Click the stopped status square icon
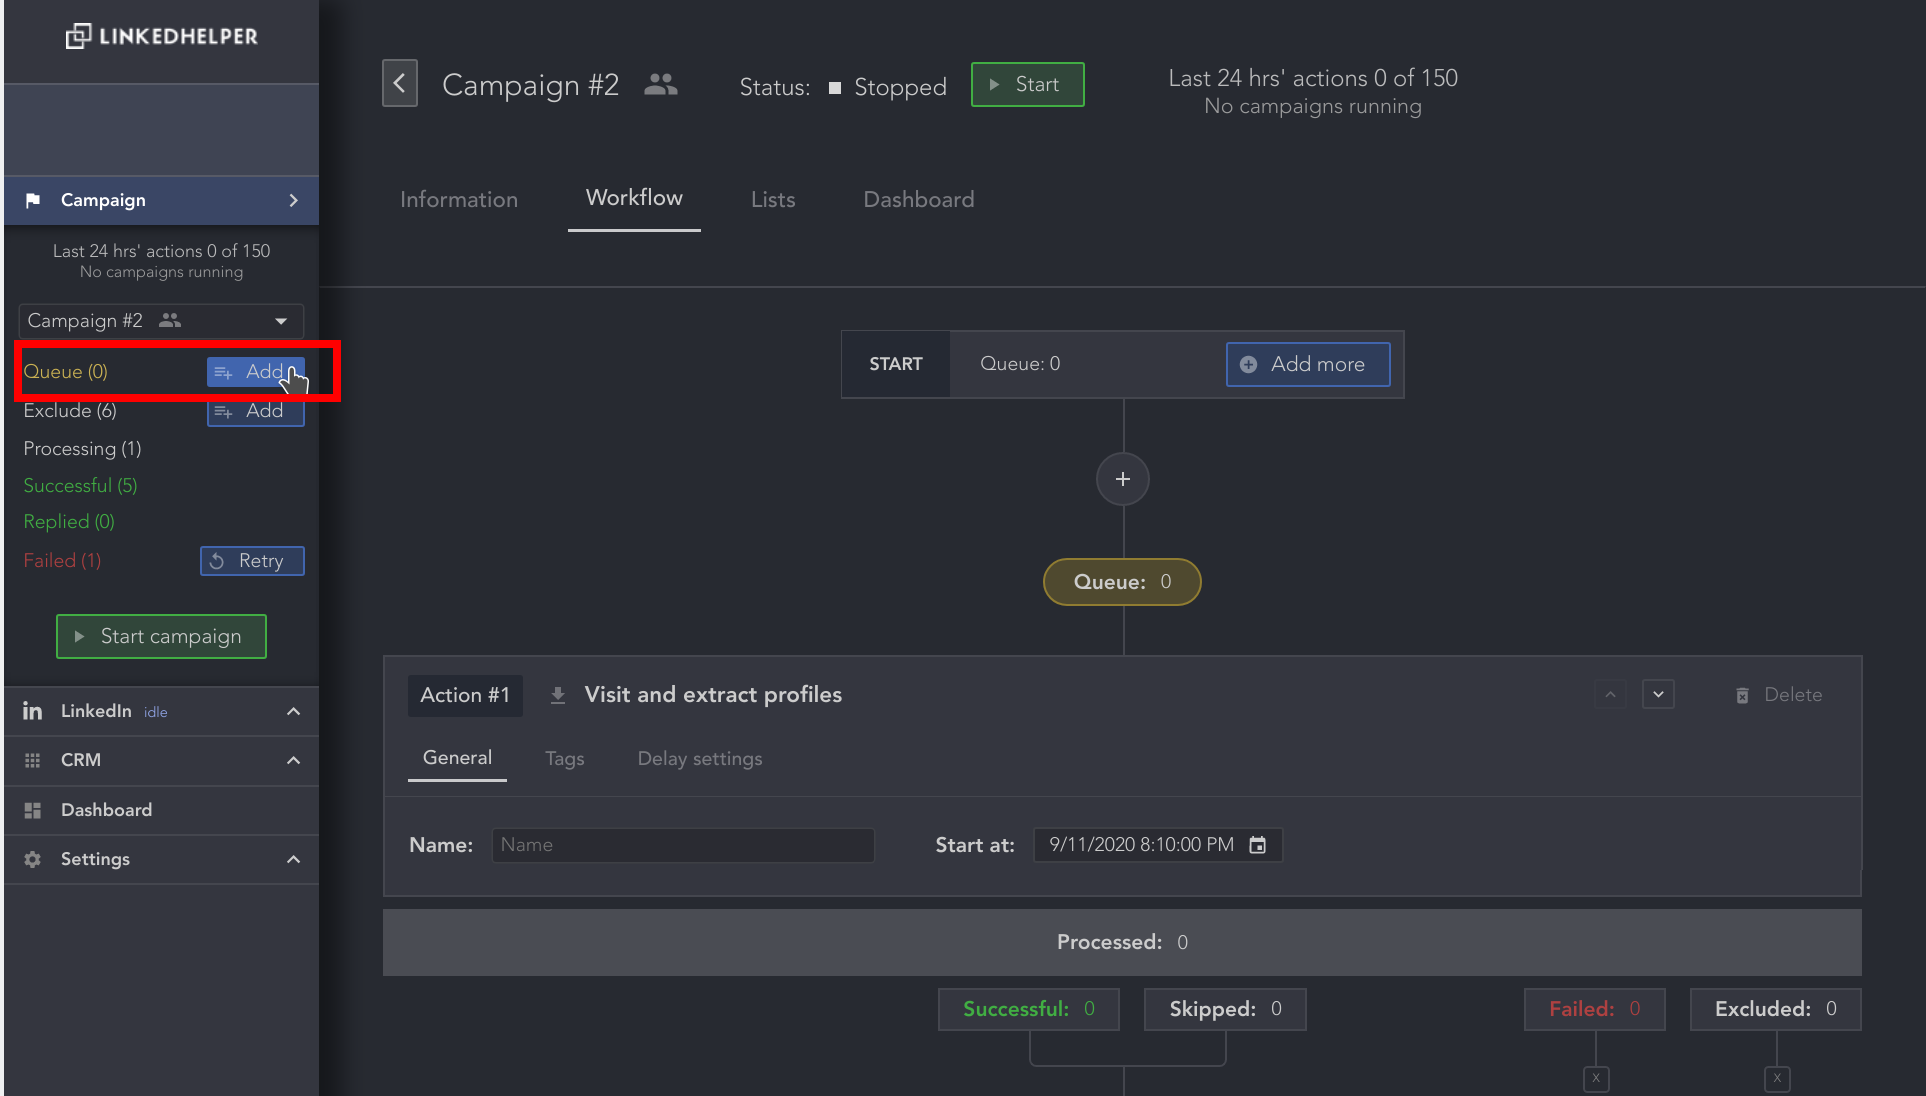 835,88
